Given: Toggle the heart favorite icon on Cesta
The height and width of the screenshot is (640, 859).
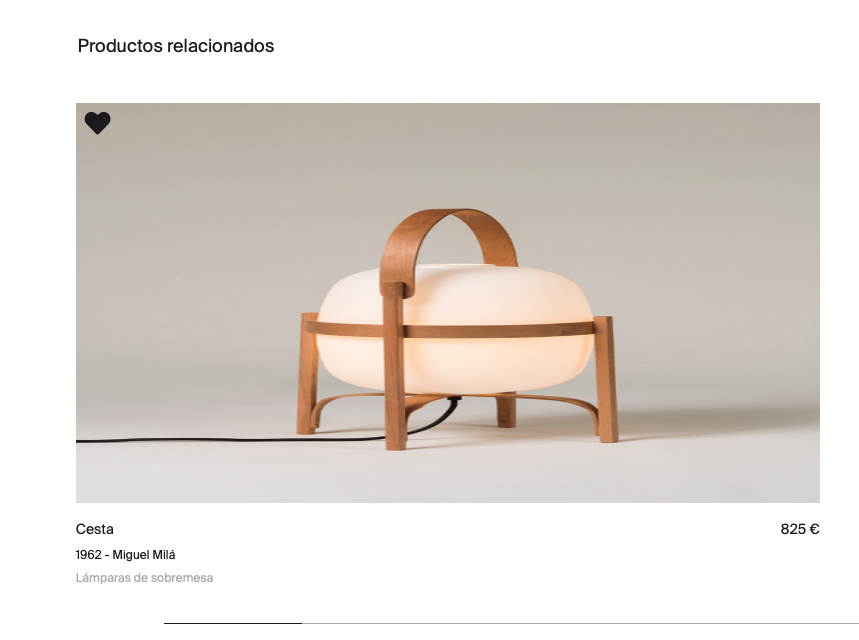Looking at the screenshot, I should [98, 123].
